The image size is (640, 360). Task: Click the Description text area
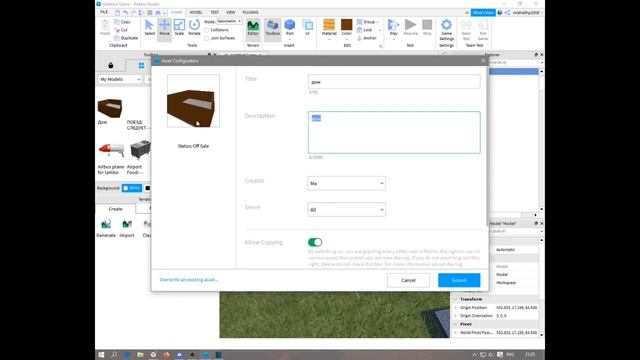[394, 132]
